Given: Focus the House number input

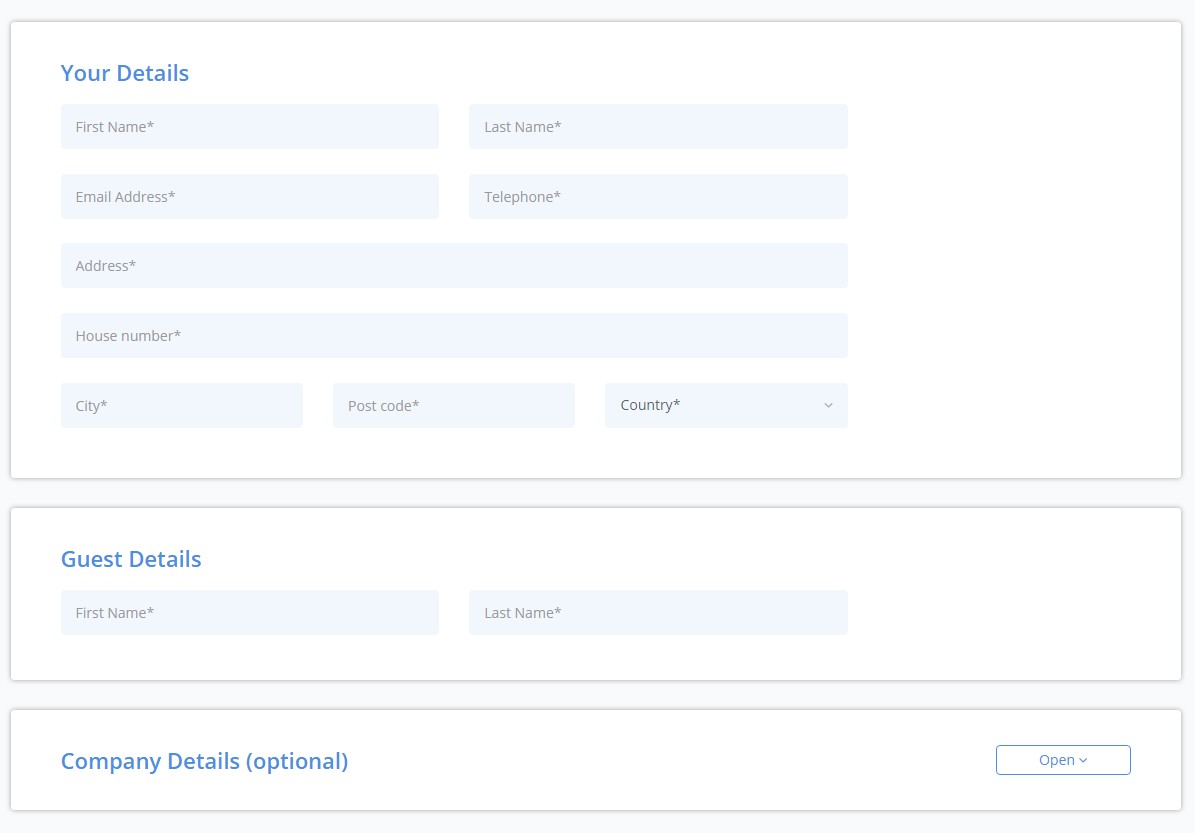Looking at the screenshot, I should click(x=454, y=335).
